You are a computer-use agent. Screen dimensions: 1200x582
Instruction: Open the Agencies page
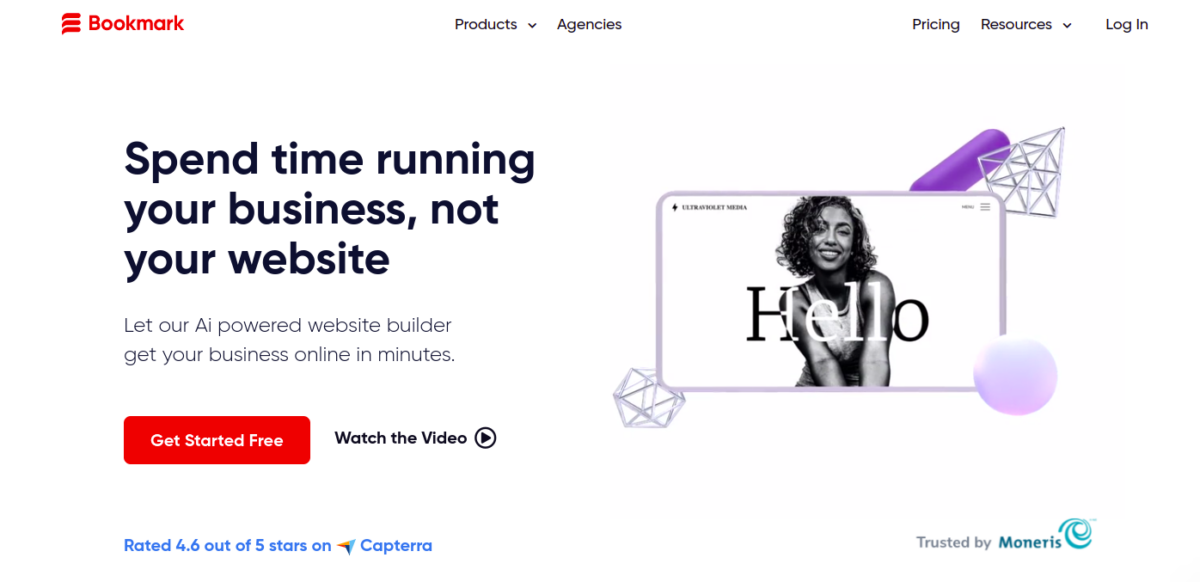[589, 24]
